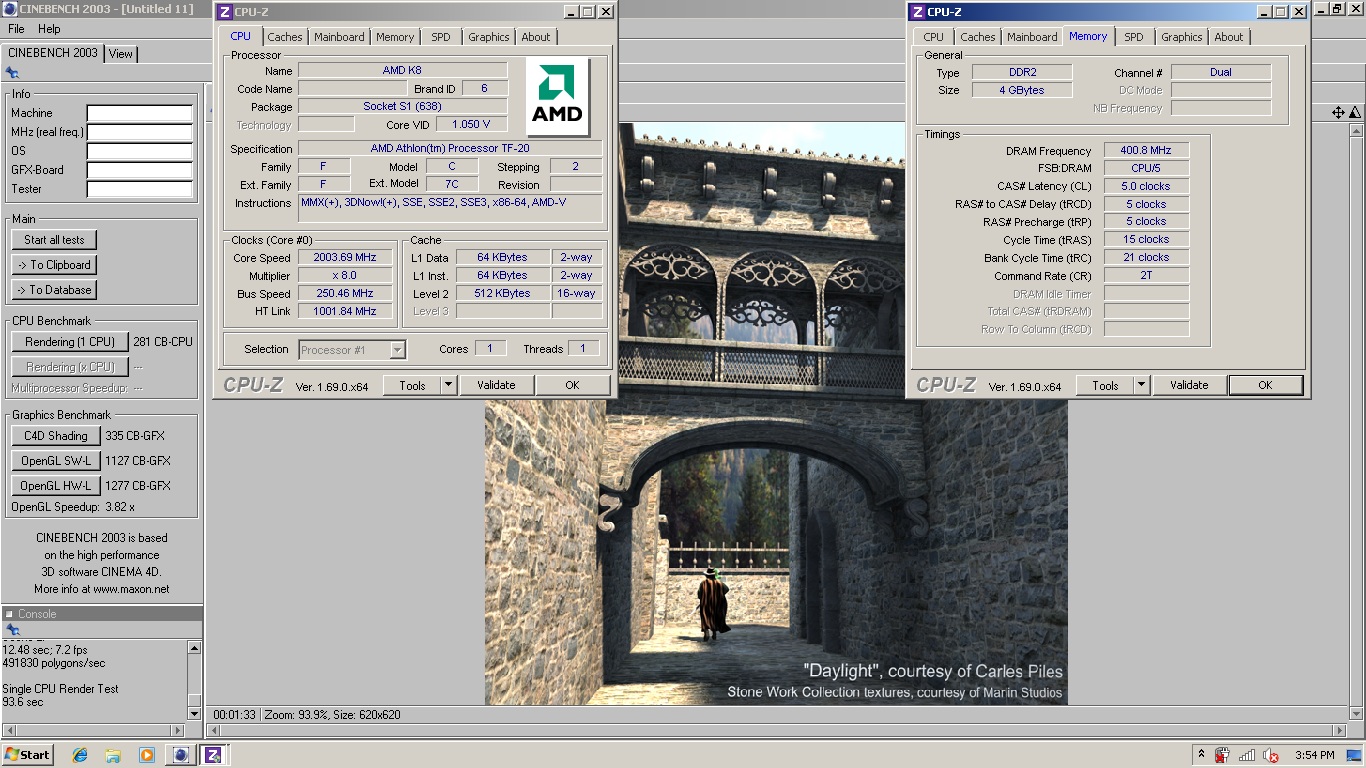
Task: Click the muted volume speaker tray icon
Action: tap(1271, 755)
